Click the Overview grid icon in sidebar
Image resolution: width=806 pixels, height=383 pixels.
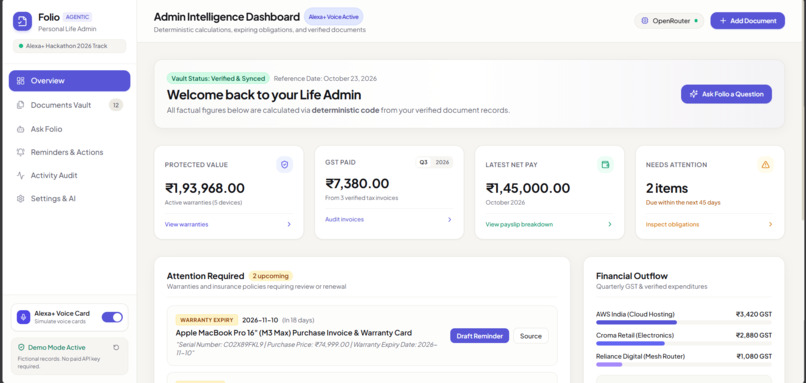tap(21, 81)
